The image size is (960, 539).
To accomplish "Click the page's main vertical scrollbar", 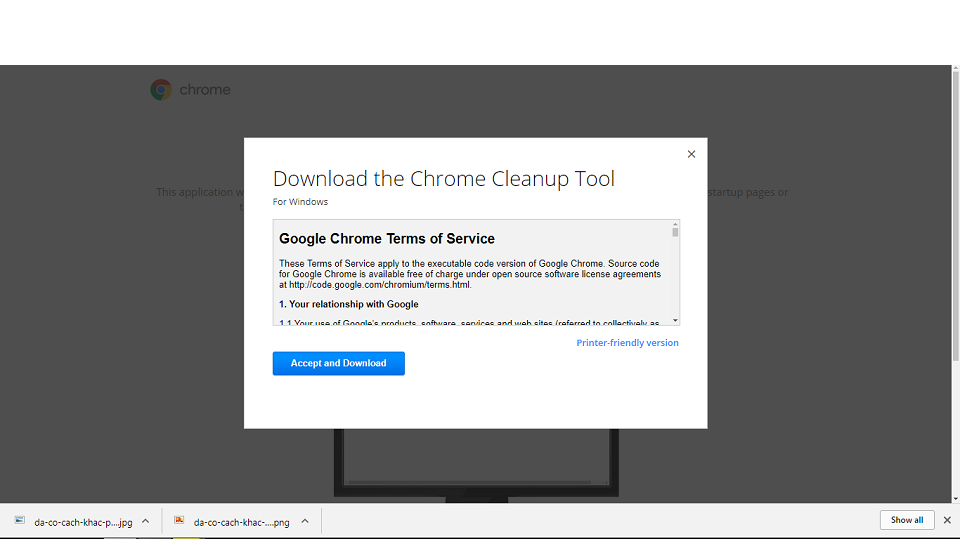I will point(955,217).
